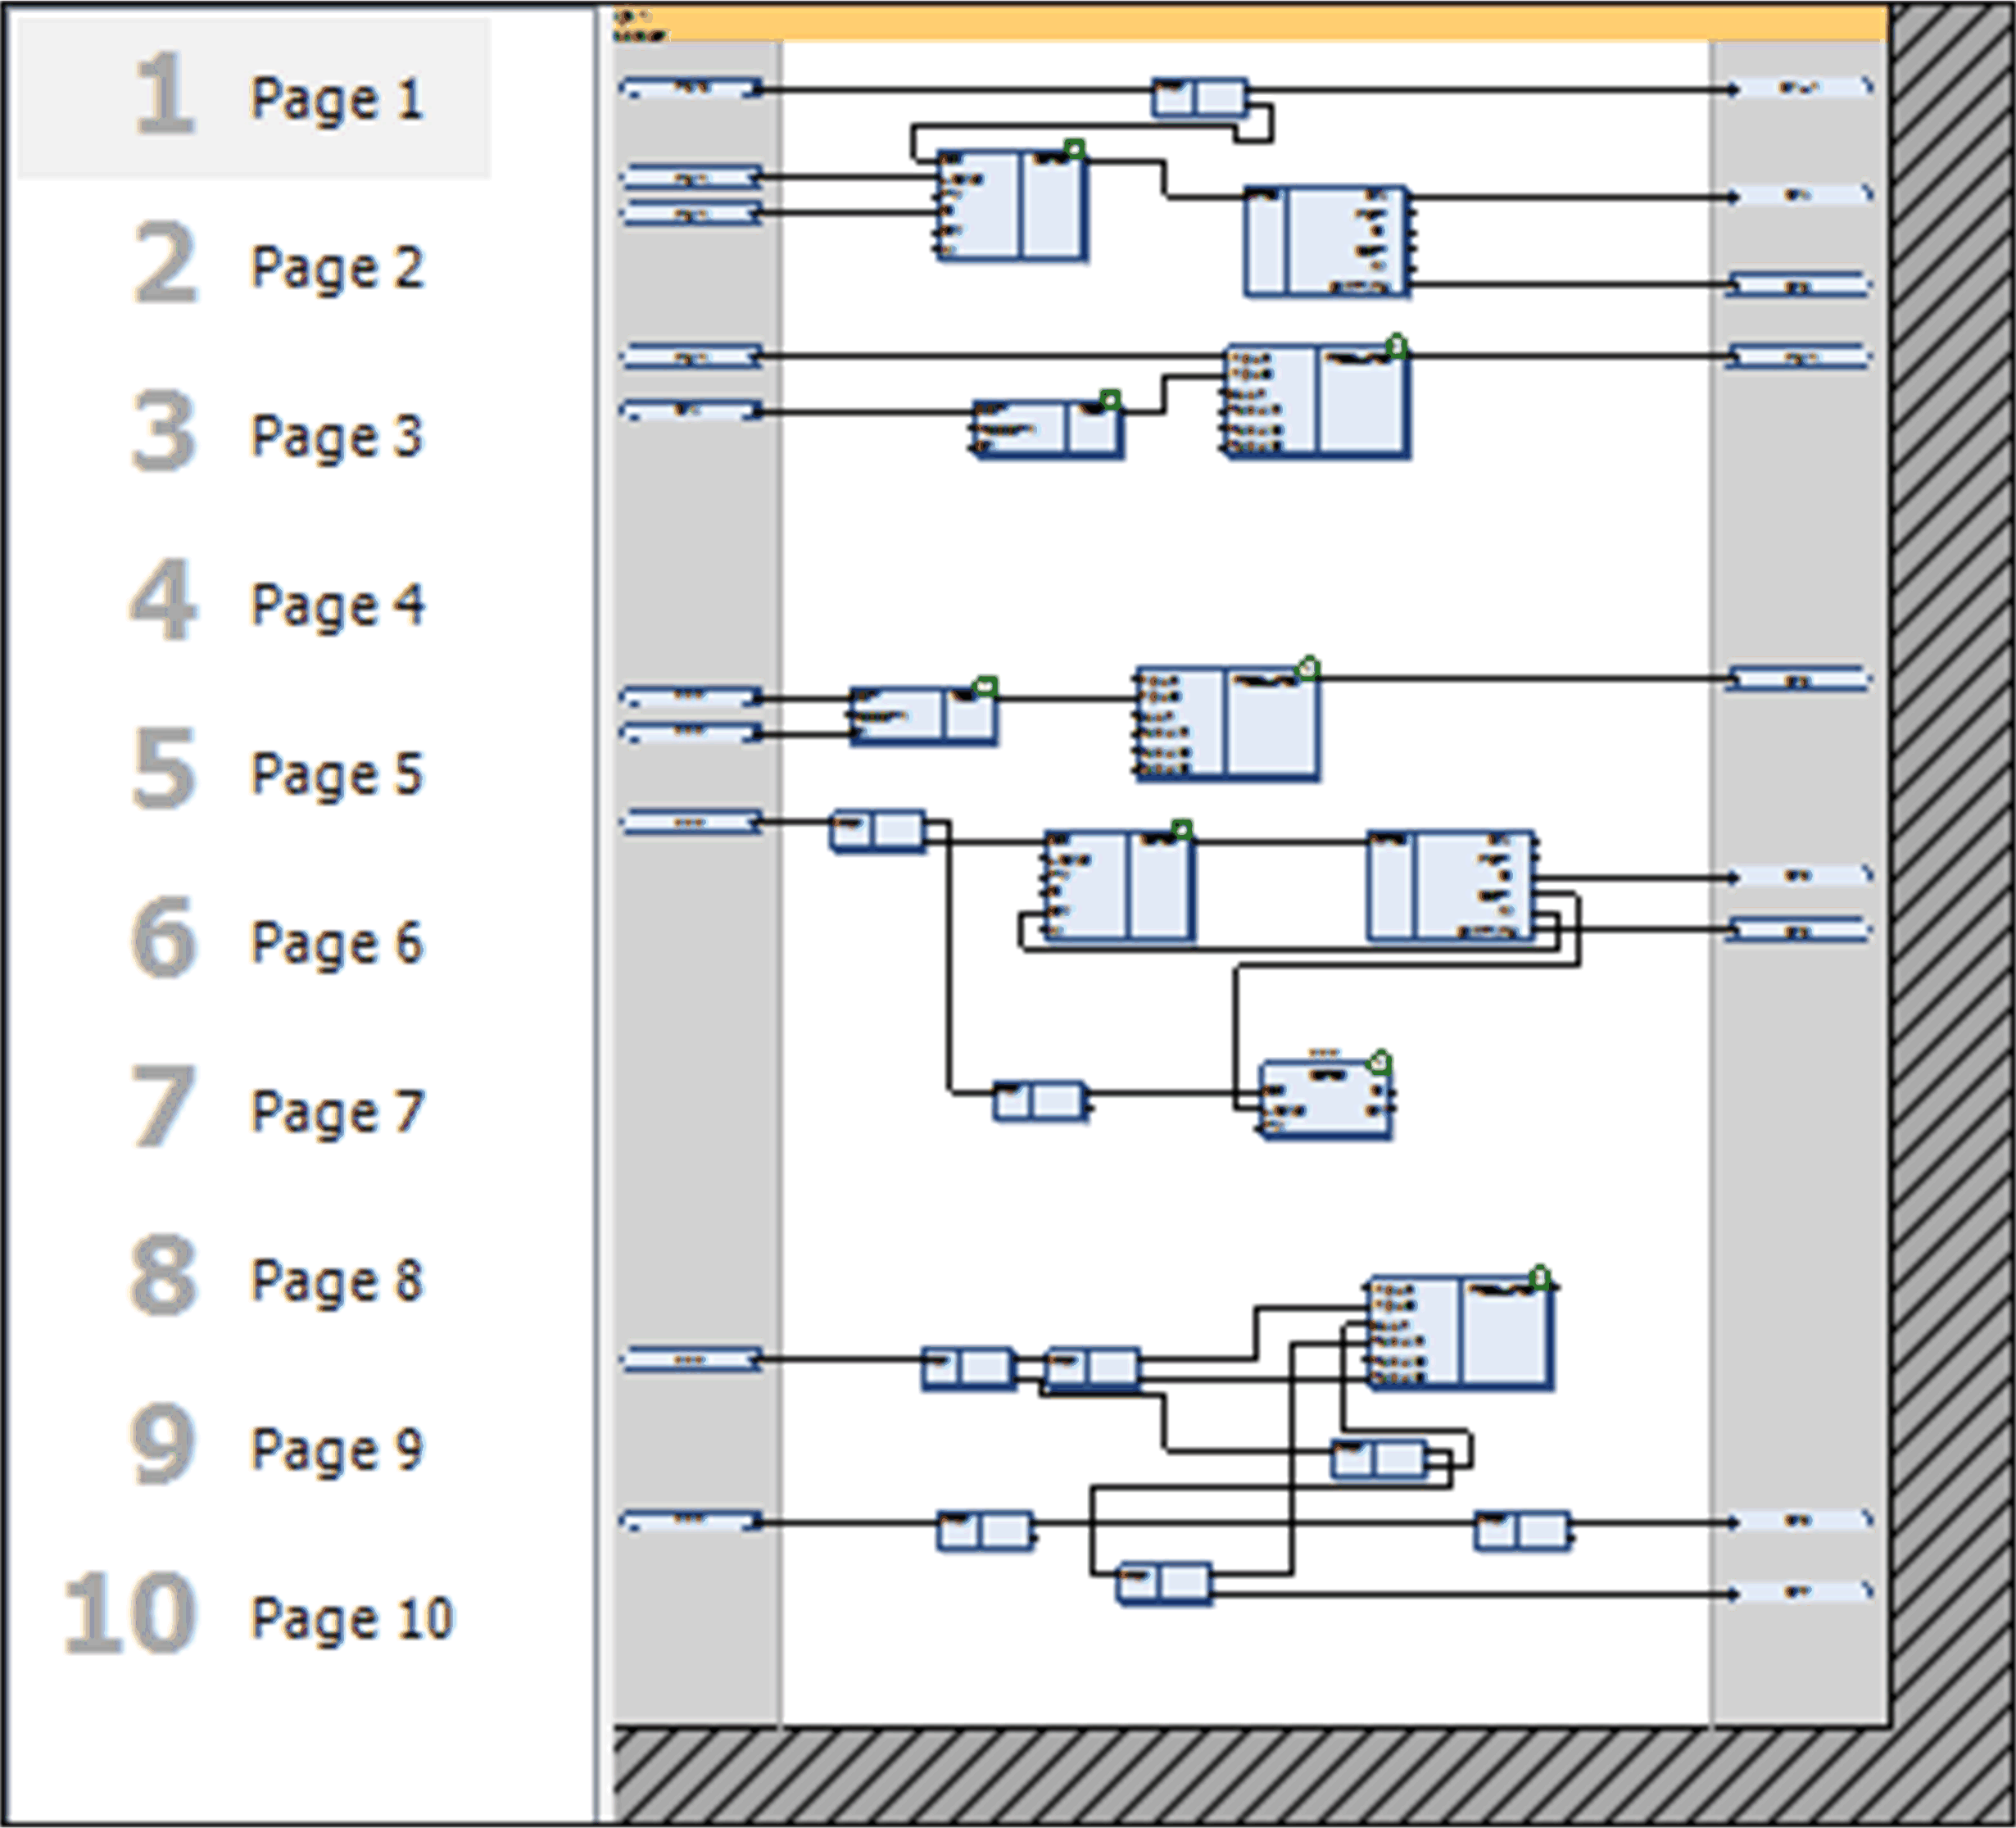Jump to Page 7
This screenshot has height=1828, width=2016.
click(x=336, y=1112)
